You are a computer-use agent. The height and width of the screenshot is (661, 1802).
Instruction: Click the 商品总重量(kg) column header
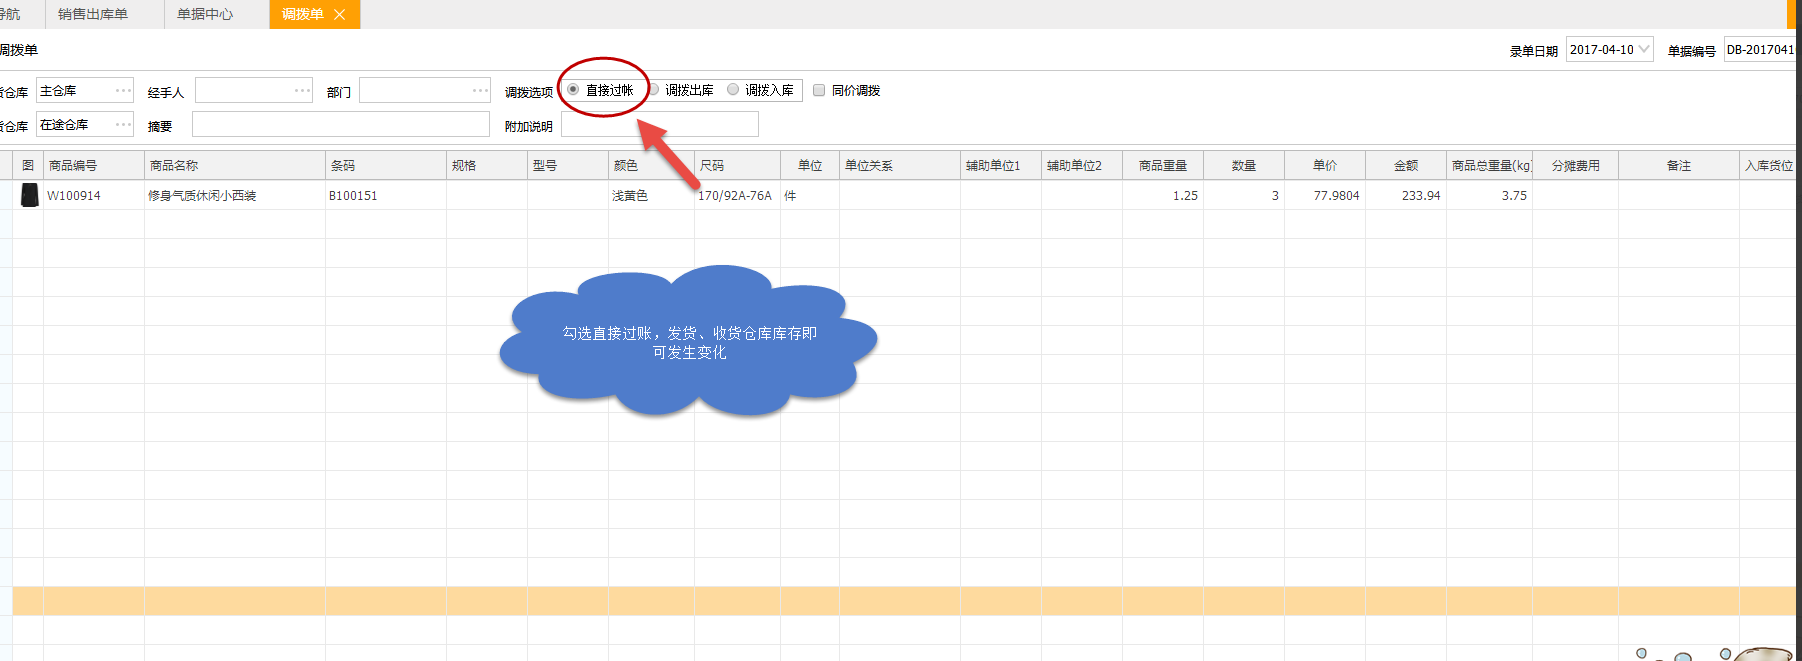point(1490,165)
